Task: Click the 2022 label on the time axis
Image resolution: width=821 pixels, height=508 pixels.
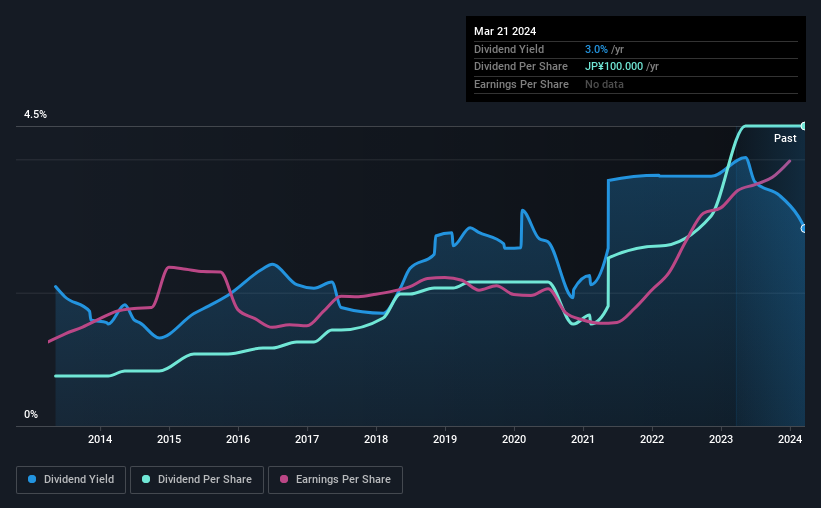Action: pyautogui.click(x=652, y=439)
